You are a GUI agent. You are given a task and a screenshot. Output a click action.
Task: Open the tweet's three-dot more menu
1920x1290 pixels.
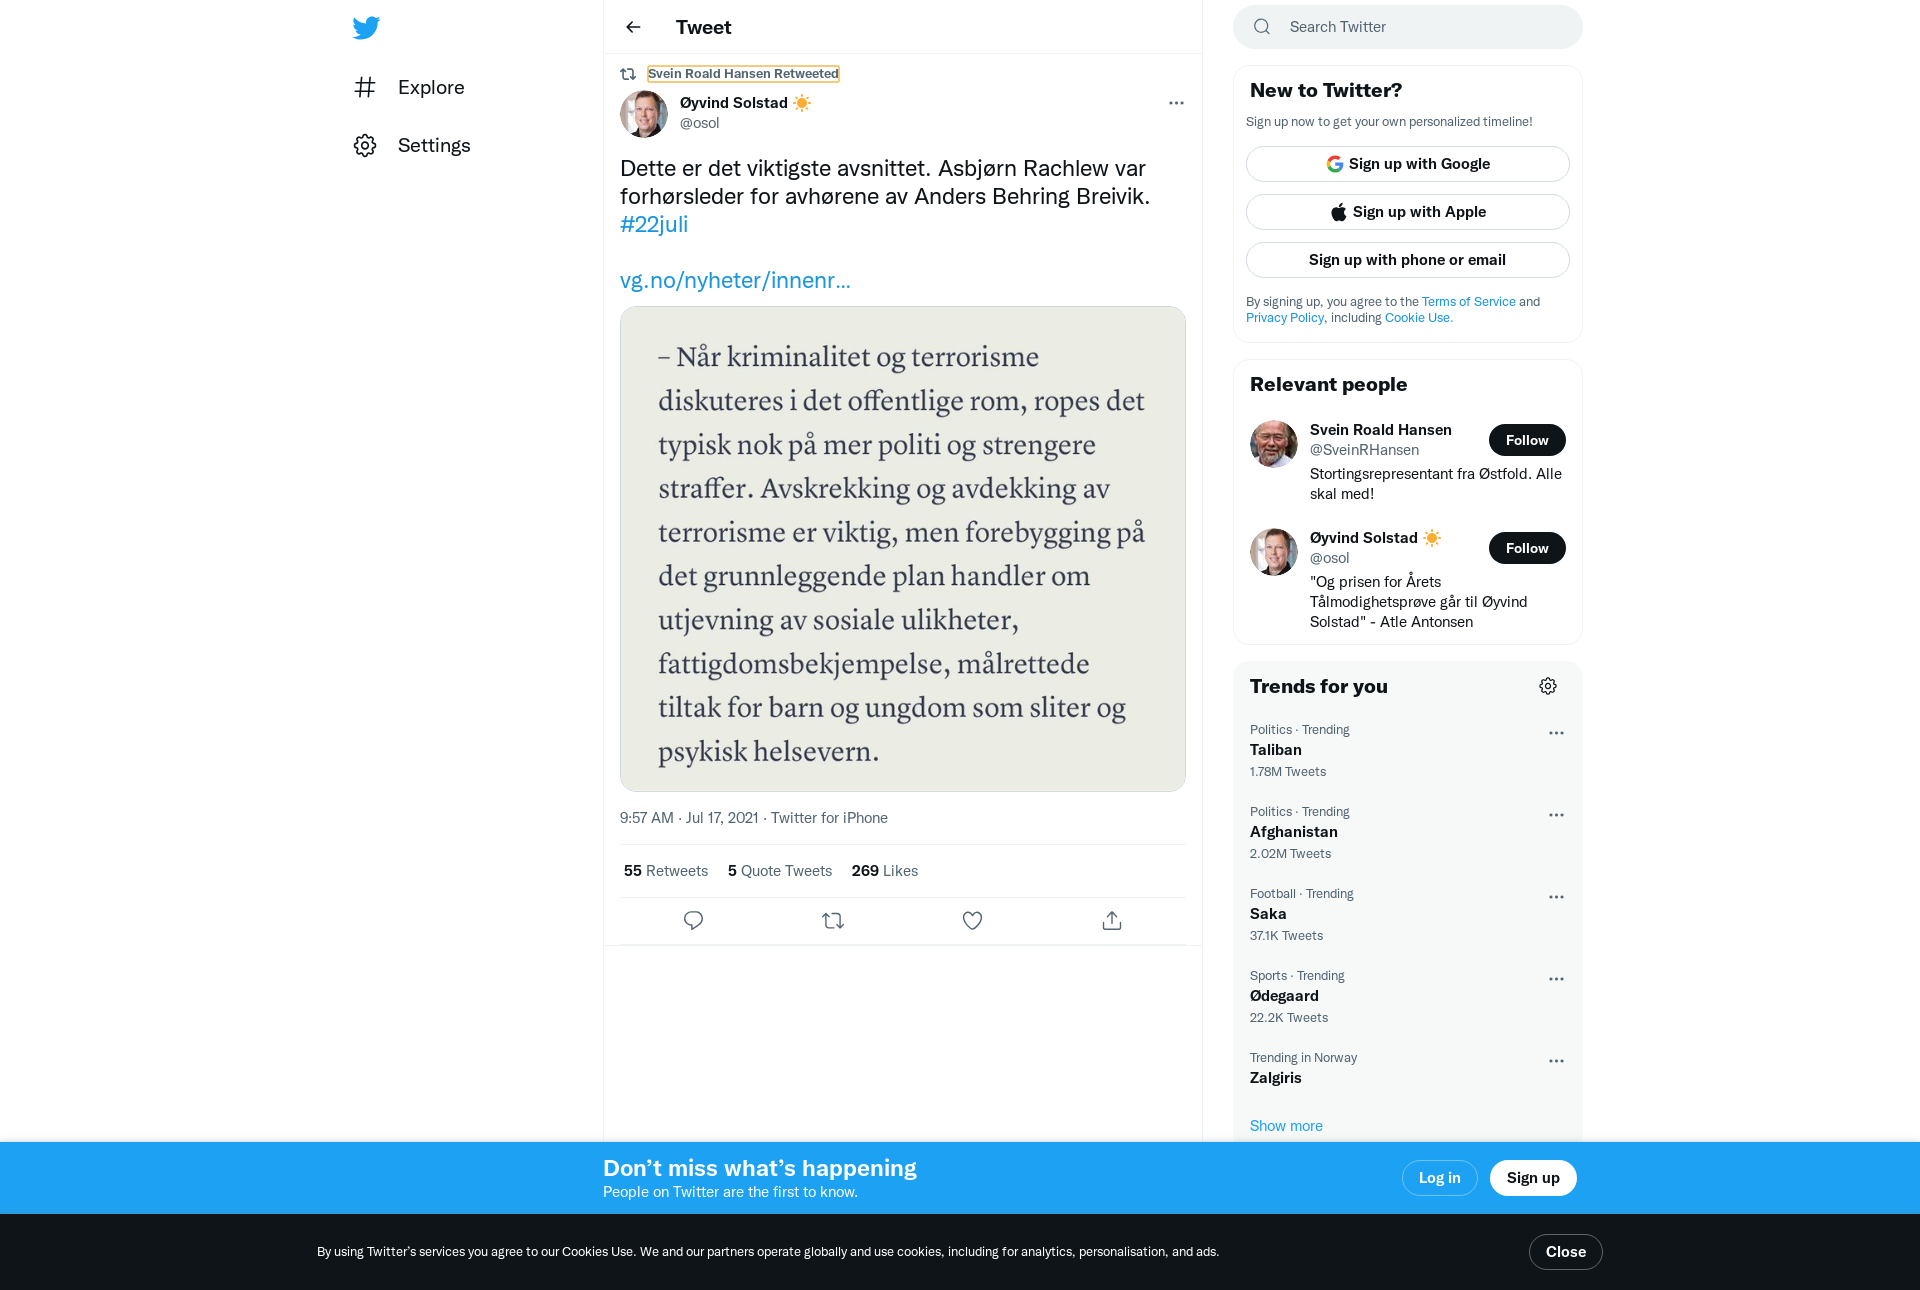(1176, 103)
